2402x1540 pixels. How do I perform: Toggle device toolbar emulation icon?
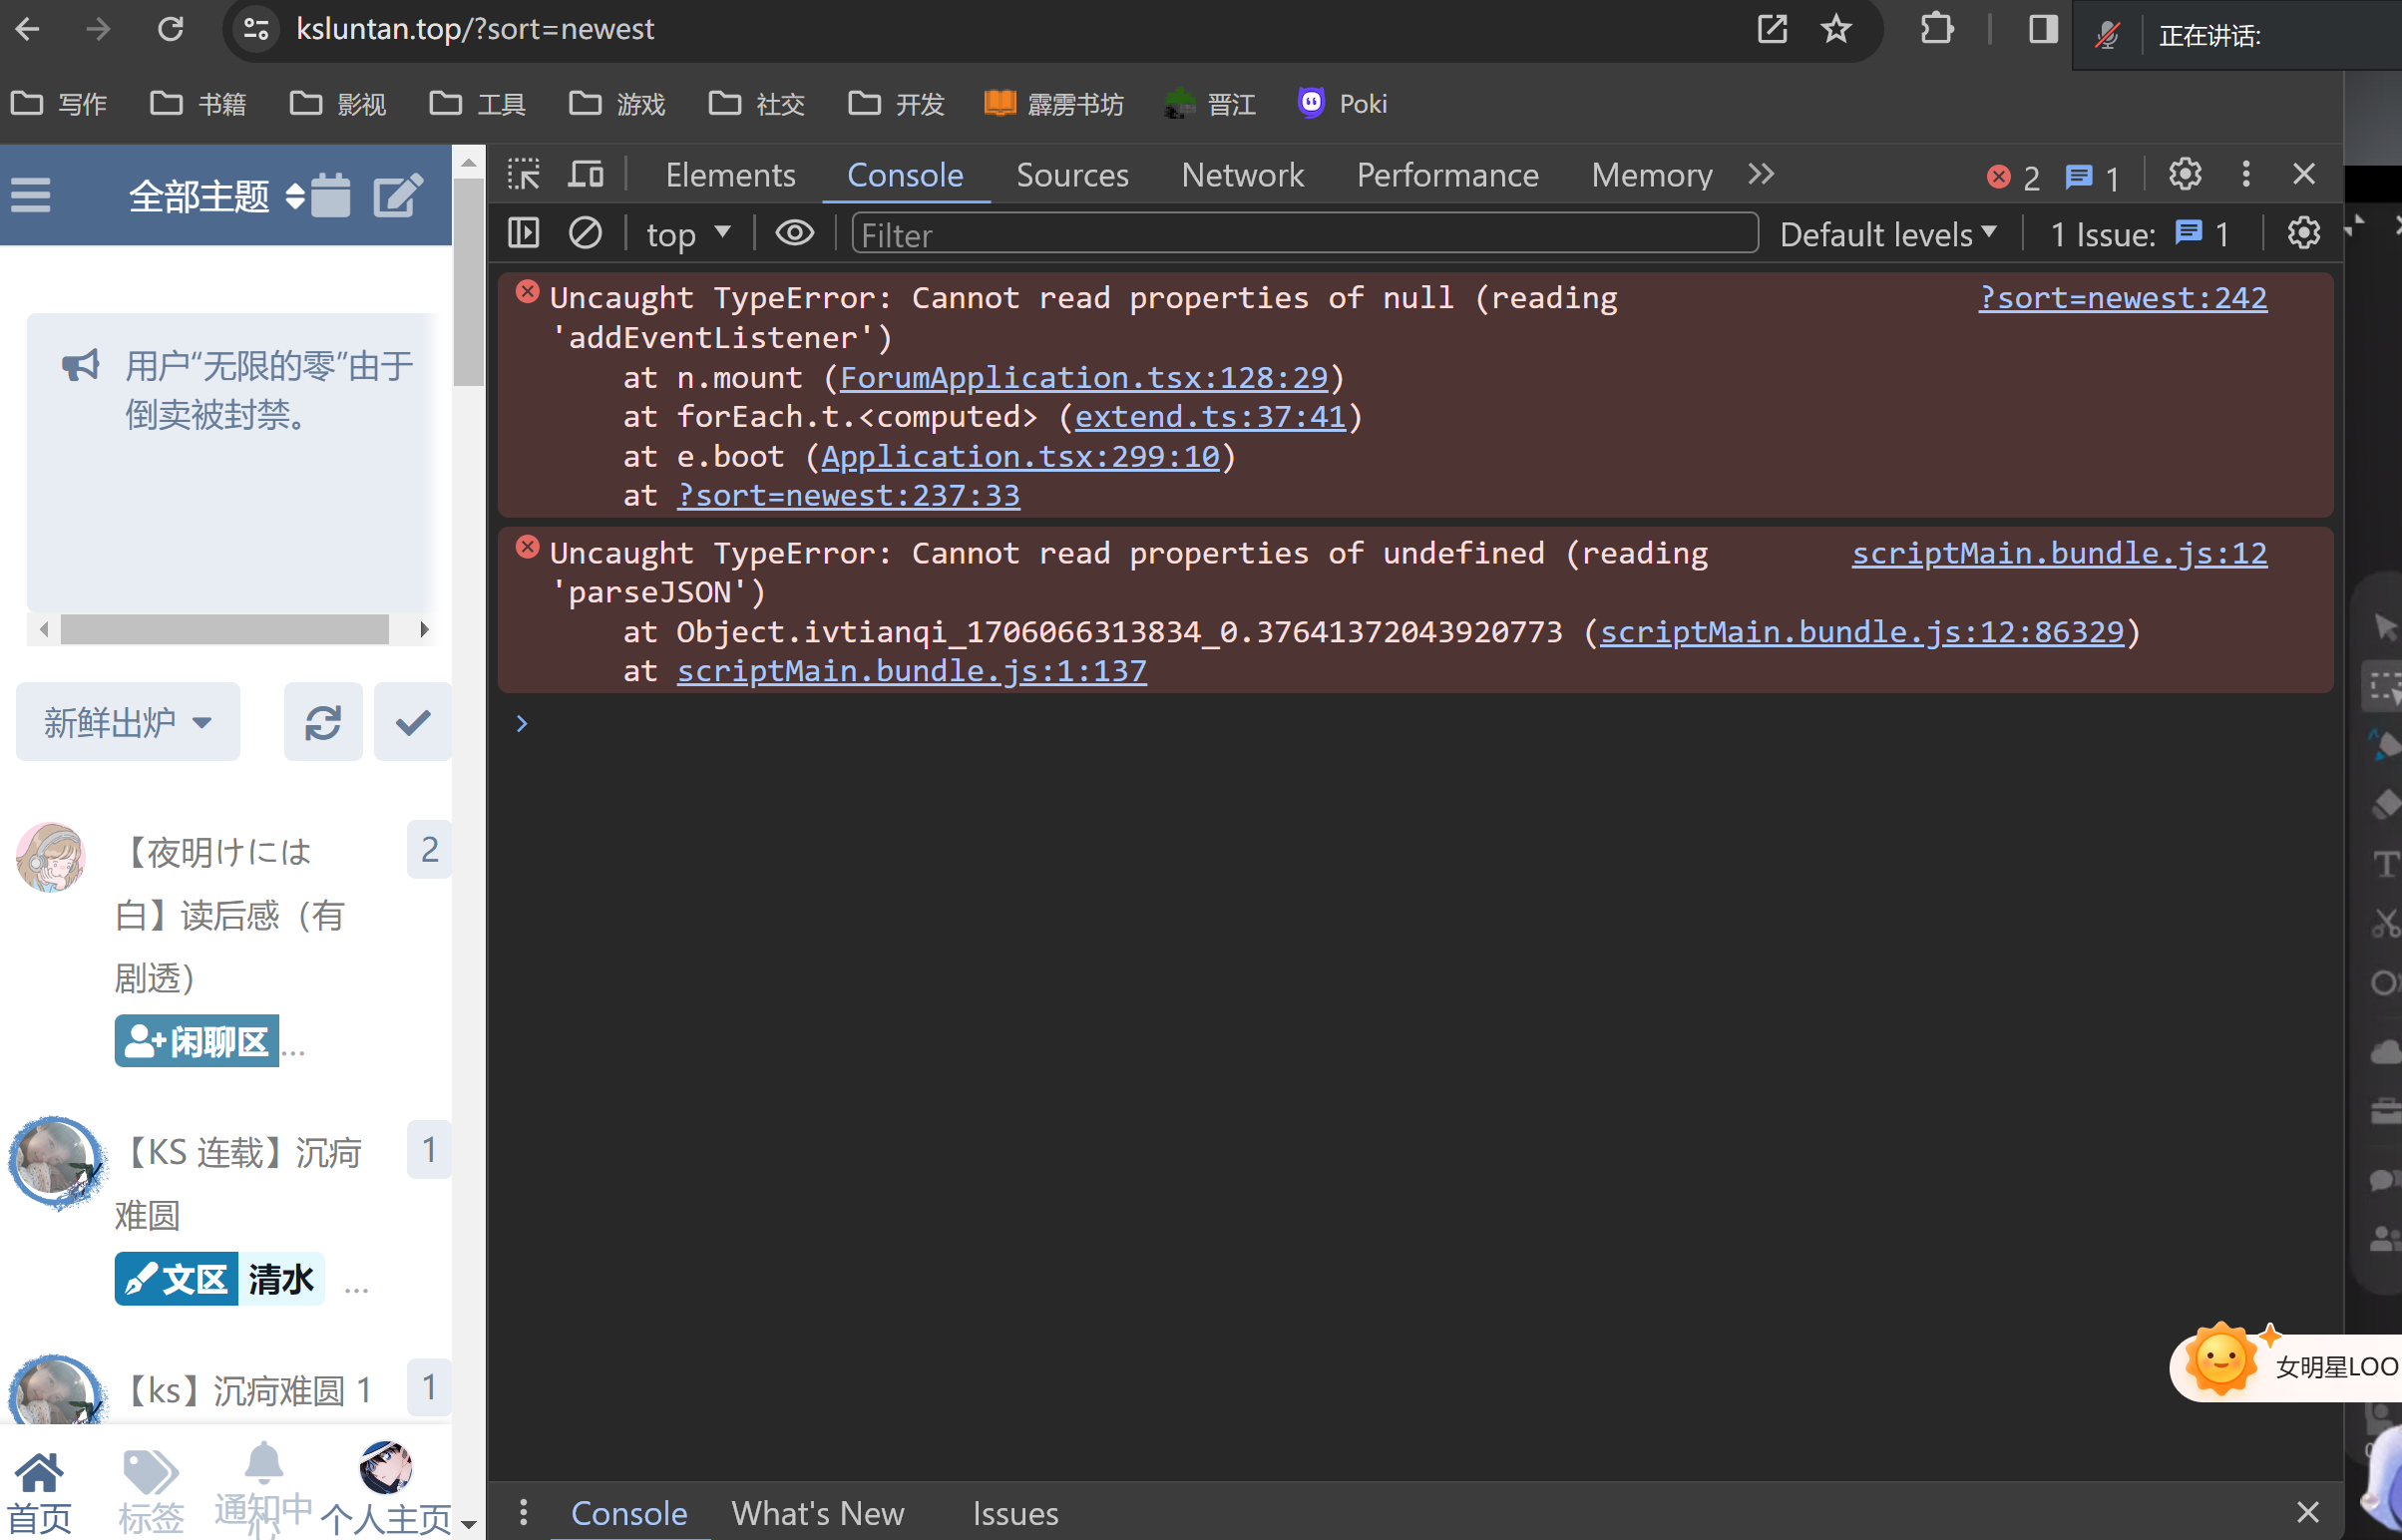[x=586, y=175]
